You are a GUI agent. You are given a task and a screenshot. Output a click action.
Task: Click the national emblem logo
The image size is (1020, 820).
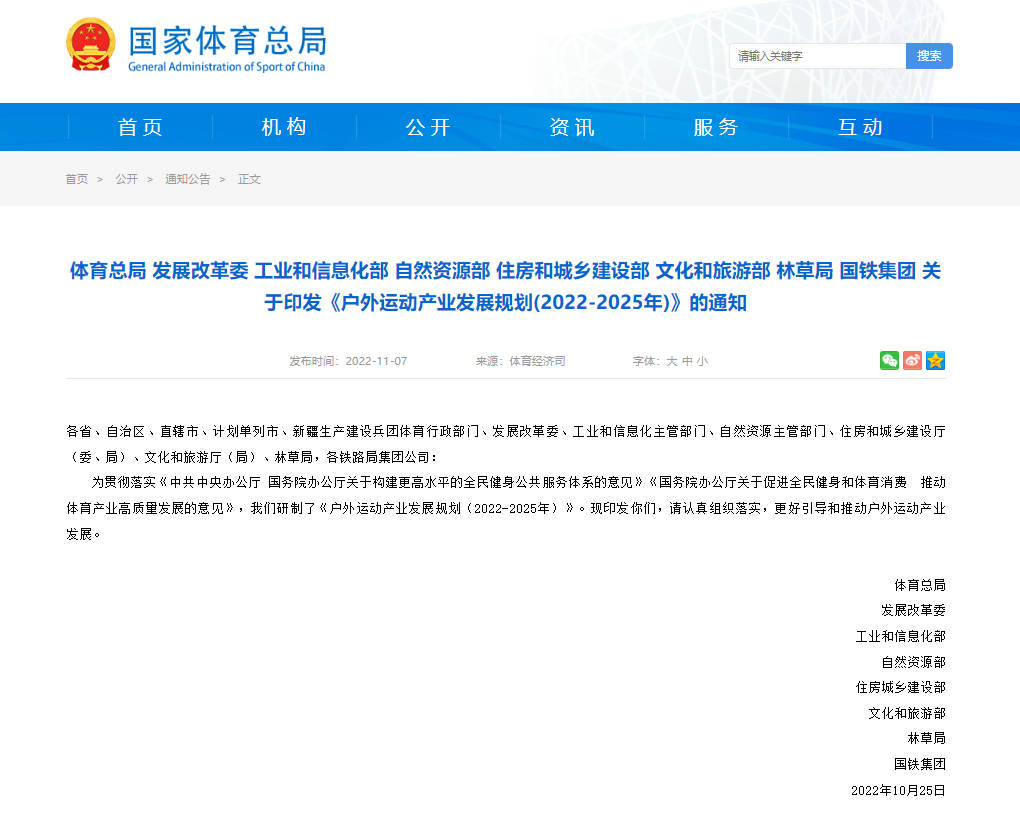tap(91, 45)
